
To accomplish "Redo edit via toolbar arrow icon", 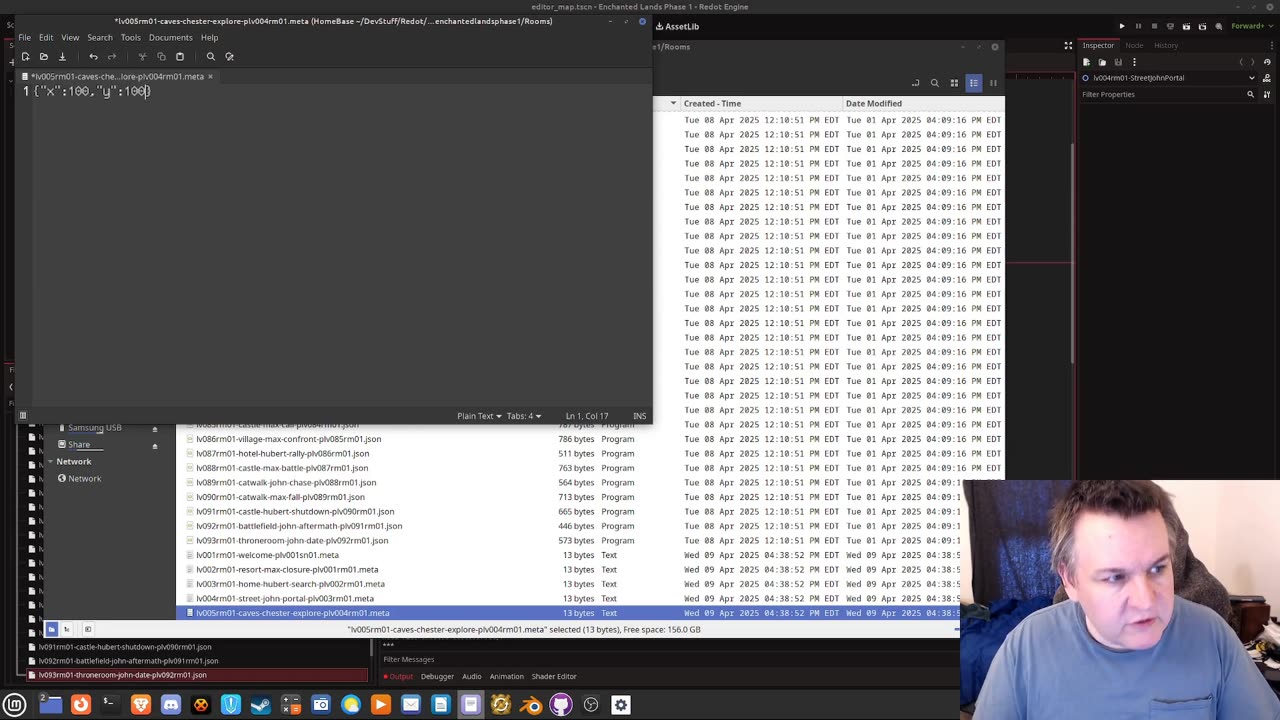I will point(112,56).
